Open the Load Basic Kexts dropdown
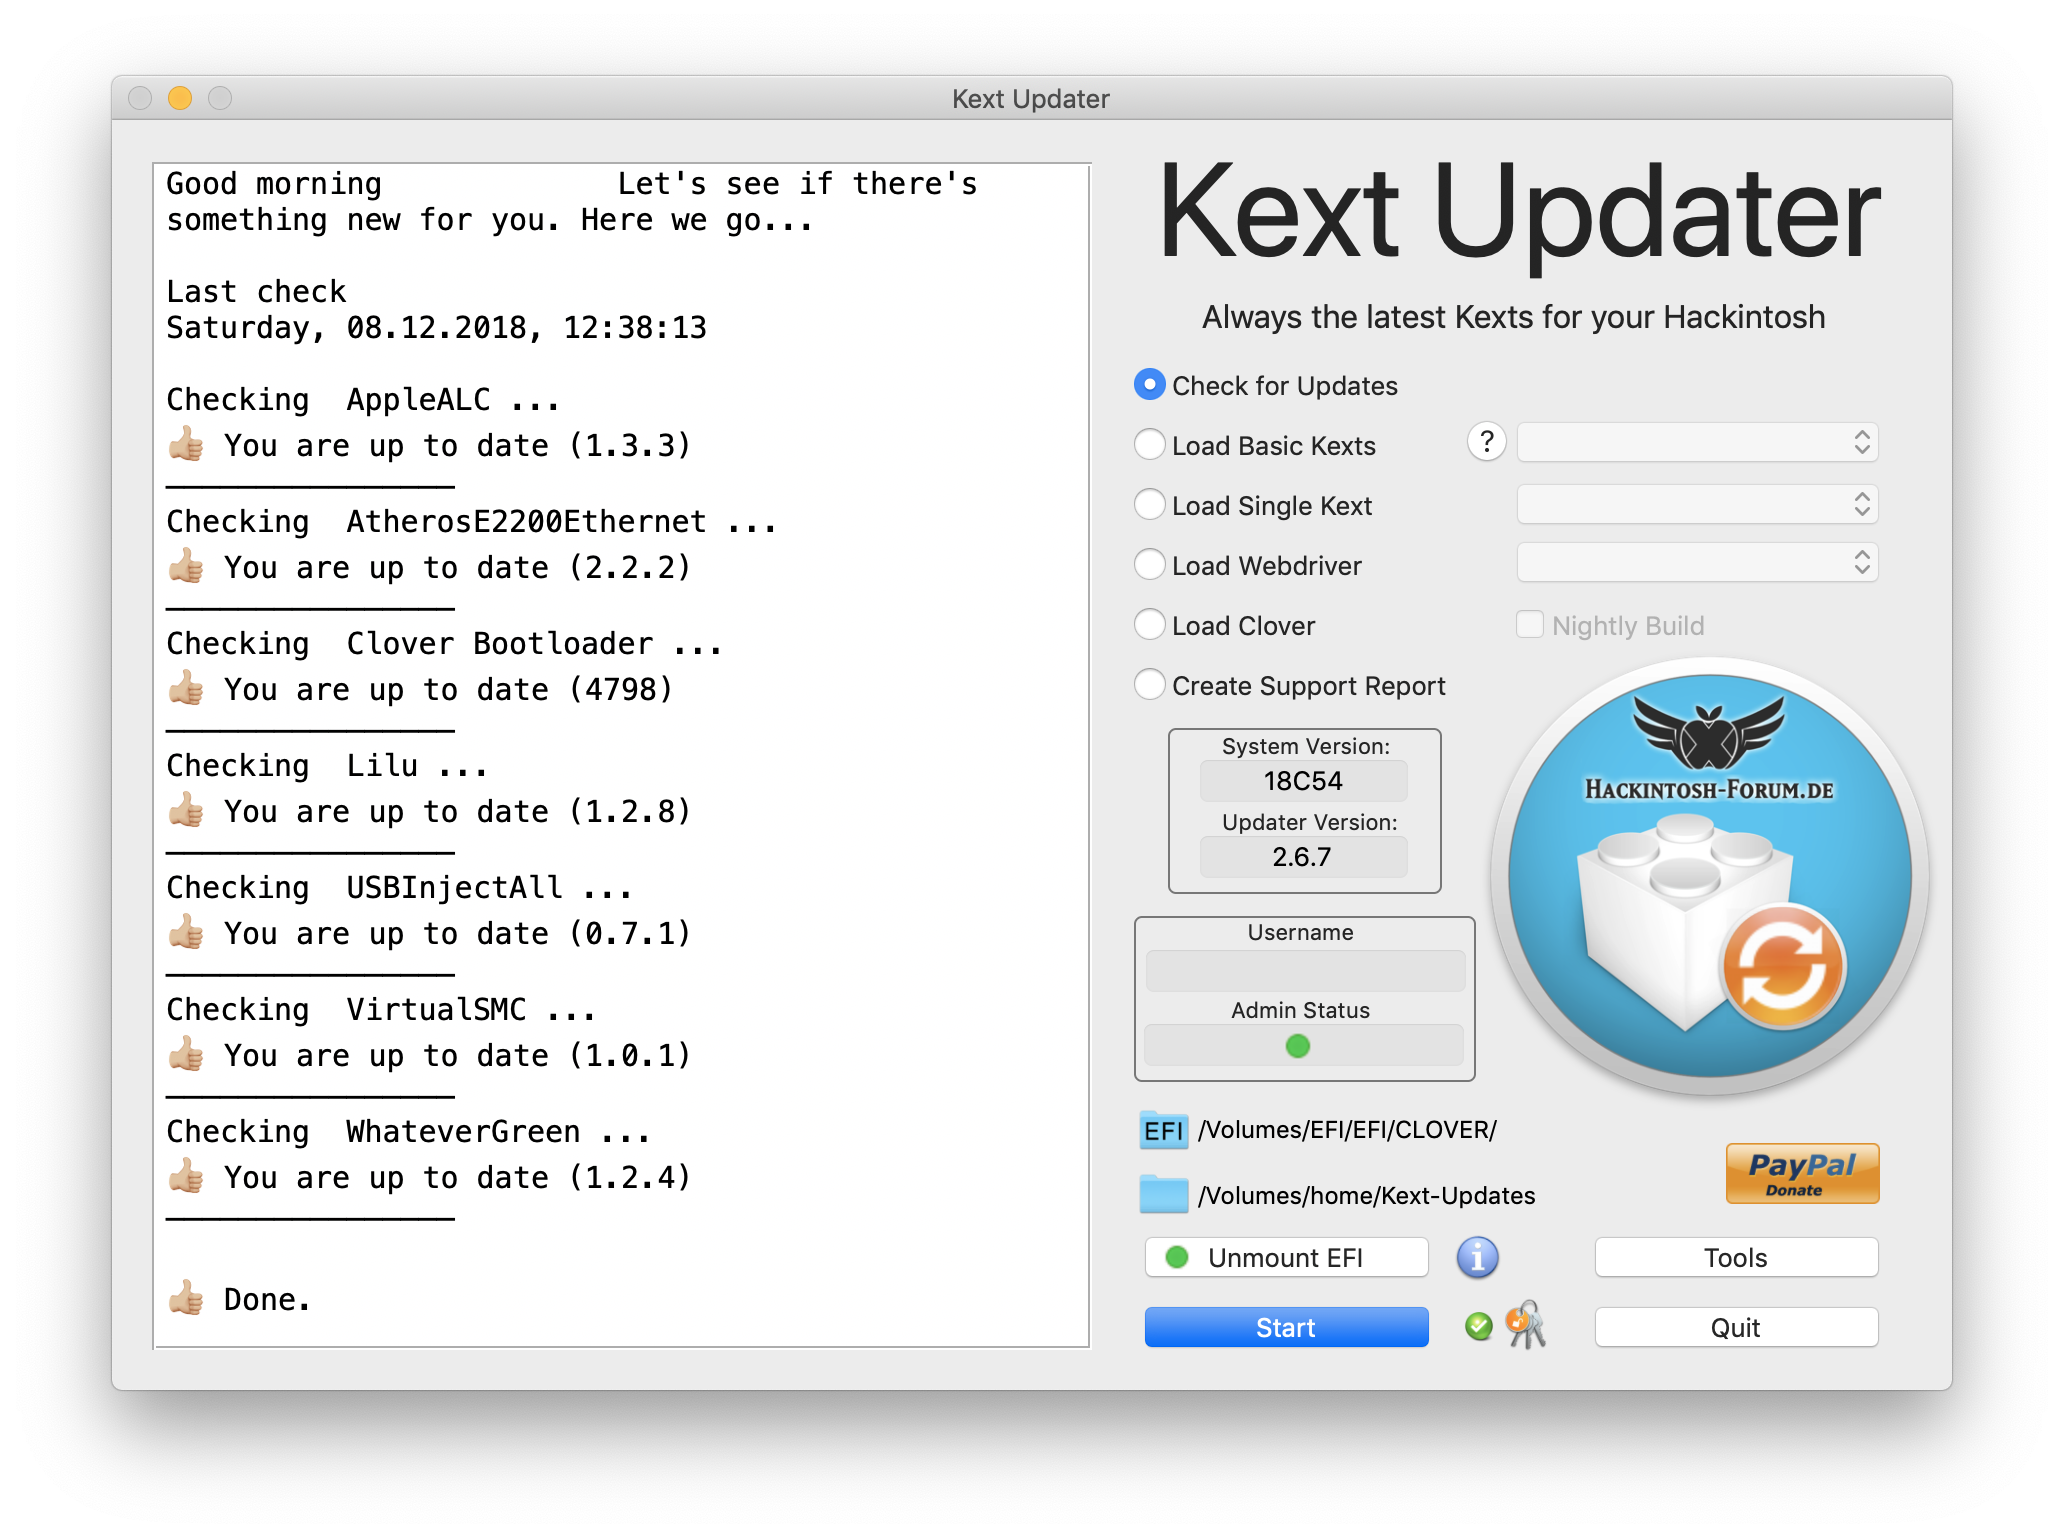This screenshot has height=1538, width=2064. (1697, 442)
